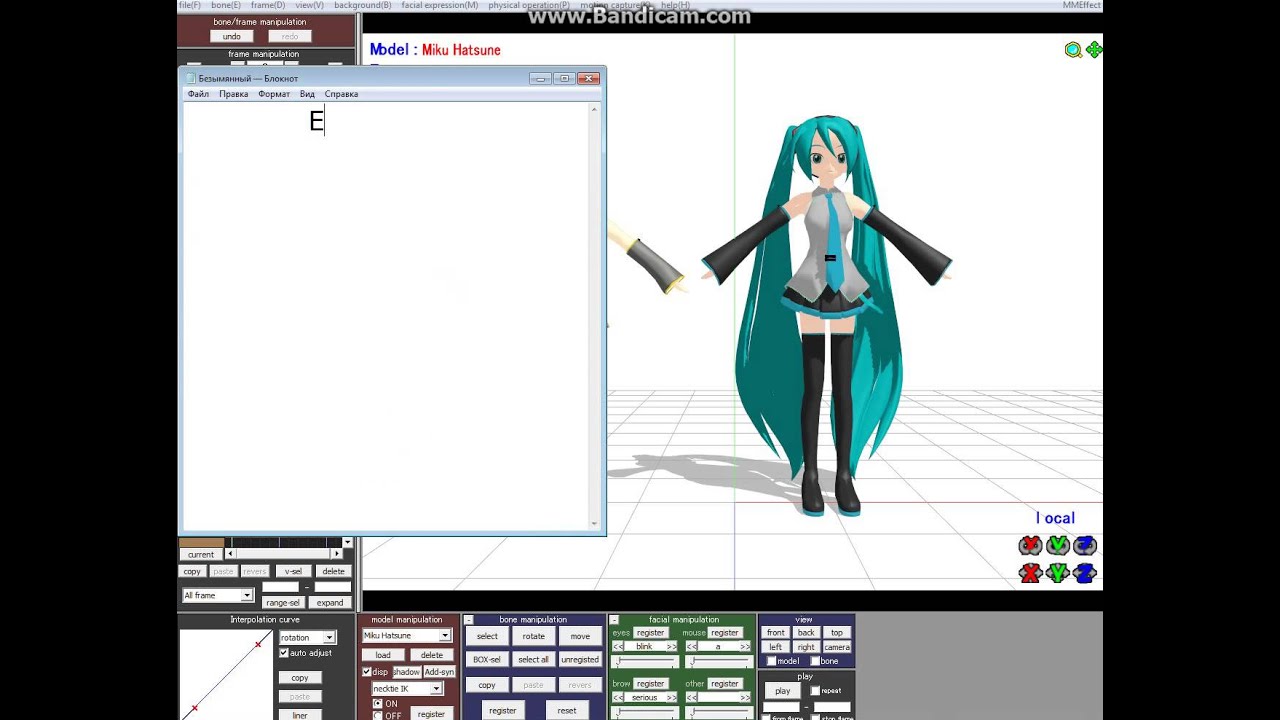This screenshot has width=1280, height=720.
Task: Click the Notepad title bar icon
Action: (x=190, y=78)
